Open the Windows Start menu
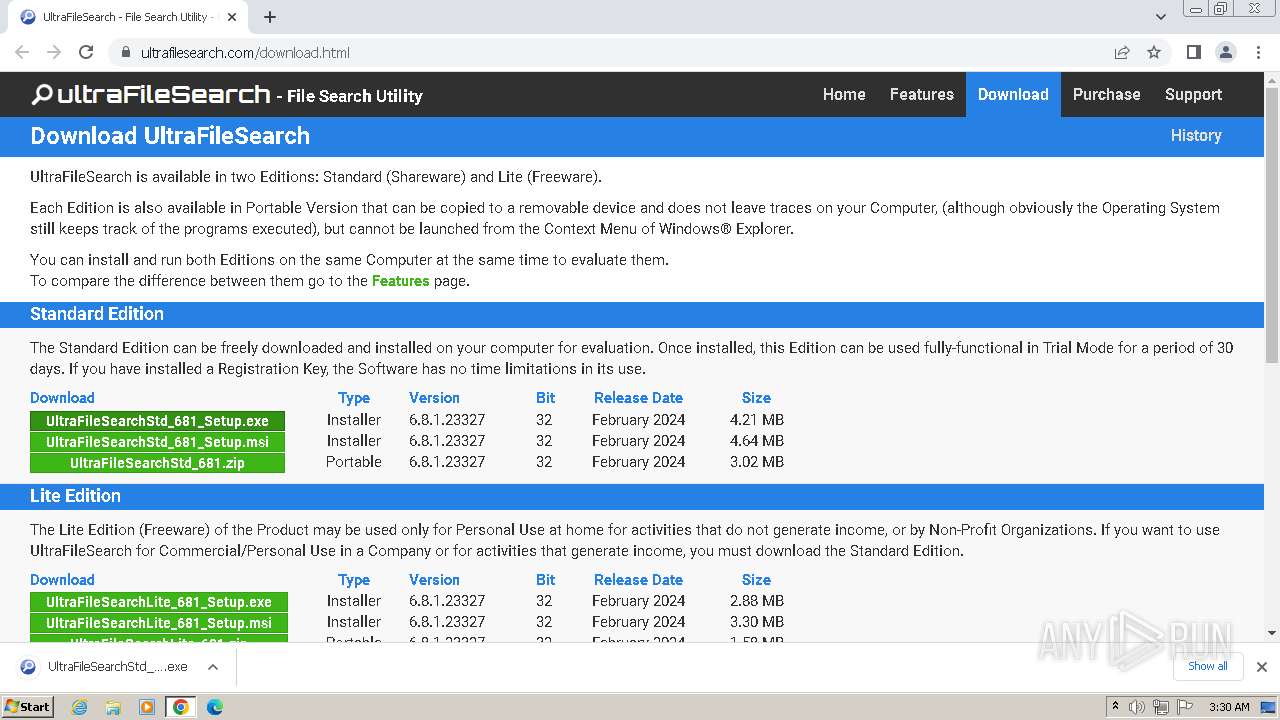Screen dimensions: 1280x720 point(28,707)
